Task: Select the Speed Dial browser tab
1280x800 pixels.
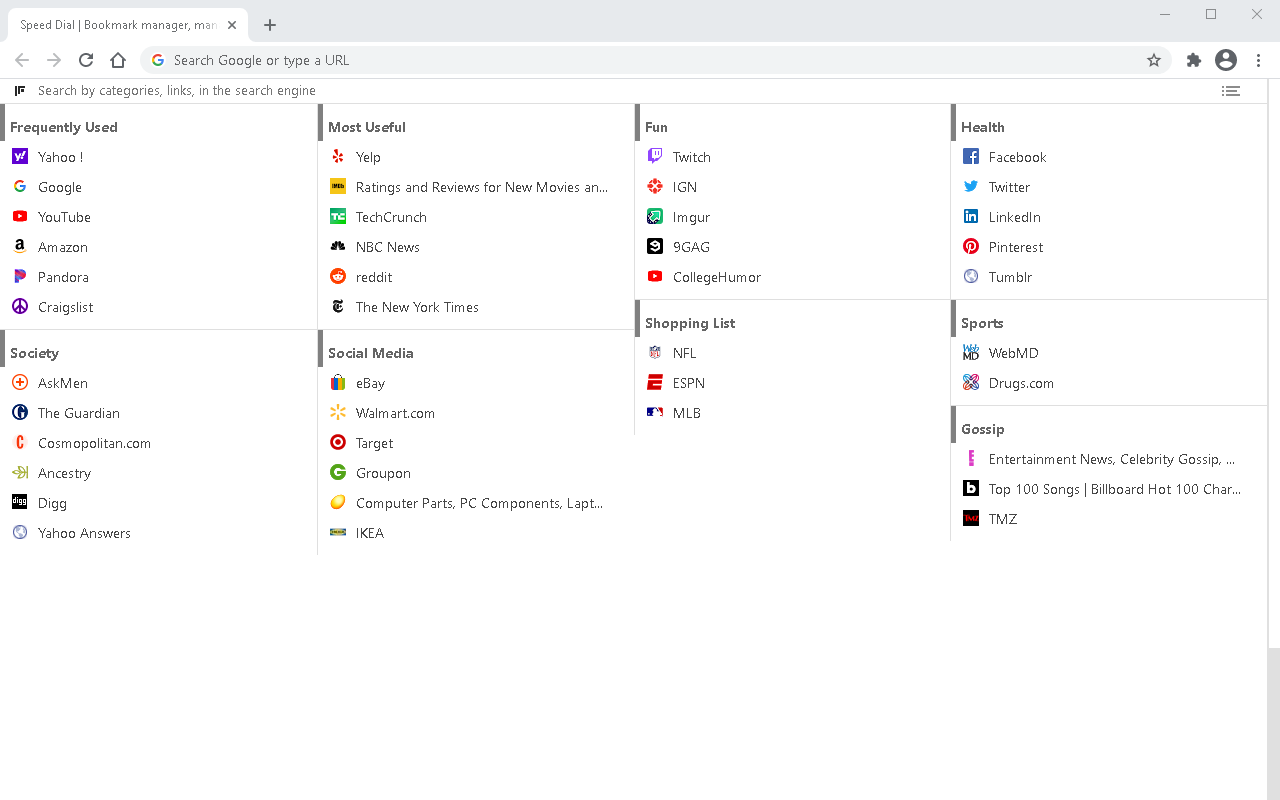Action: [x=118, y=25]
